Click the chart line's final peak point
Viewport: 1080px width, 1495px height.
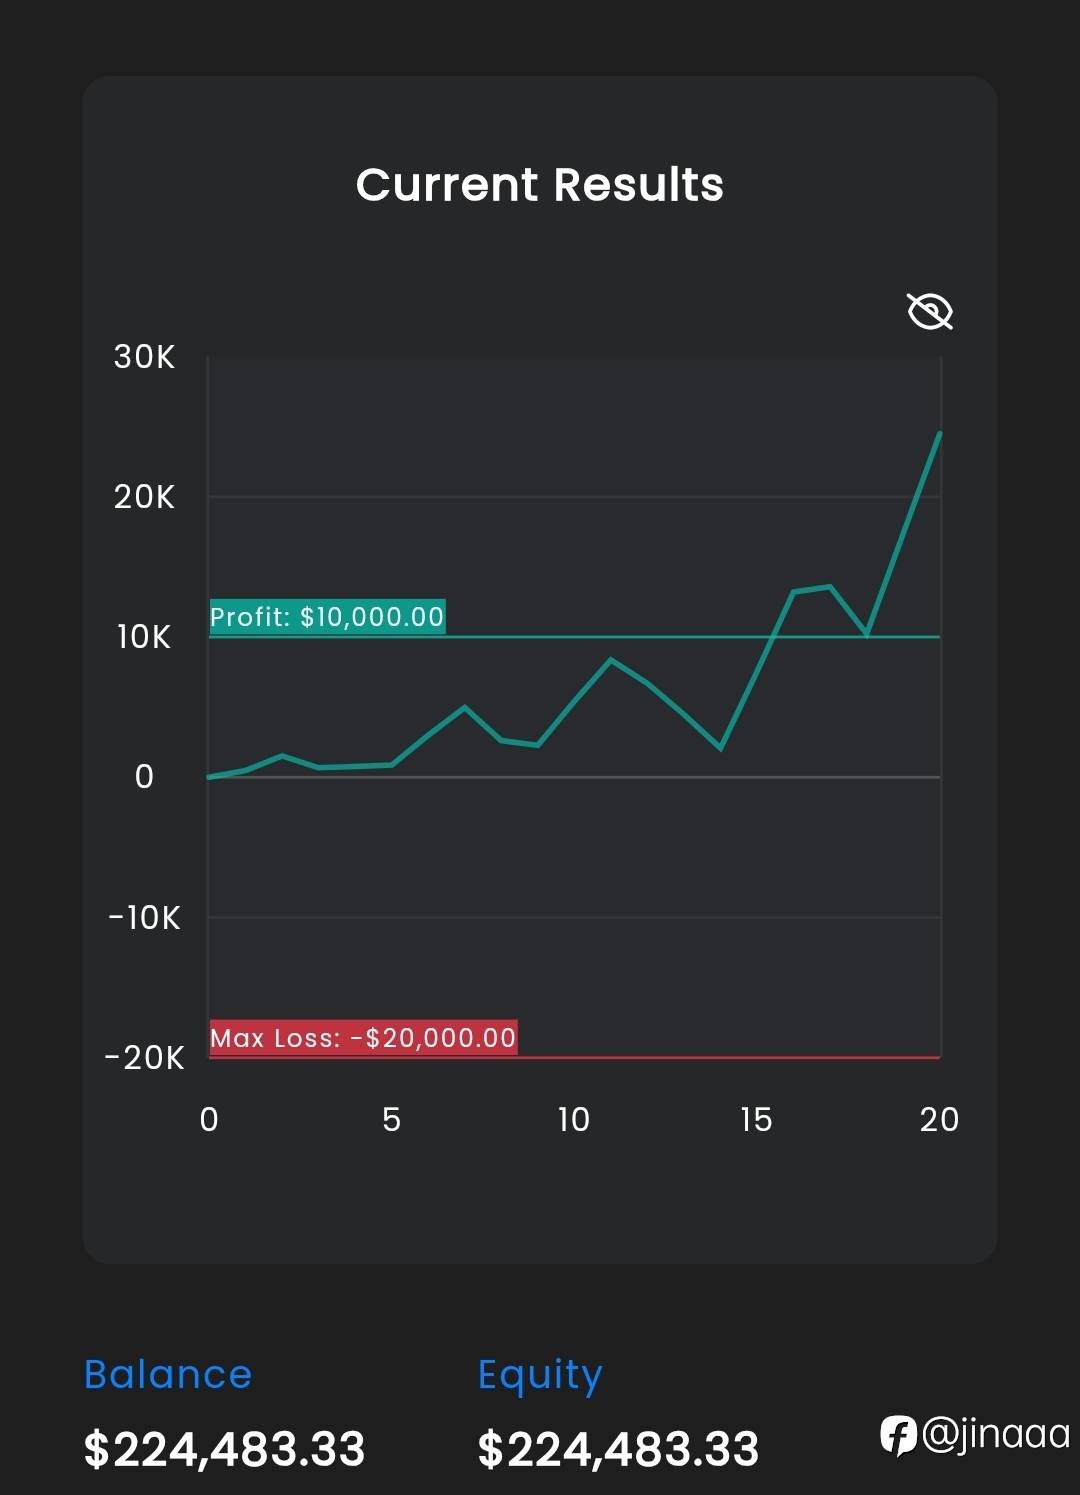939,434
